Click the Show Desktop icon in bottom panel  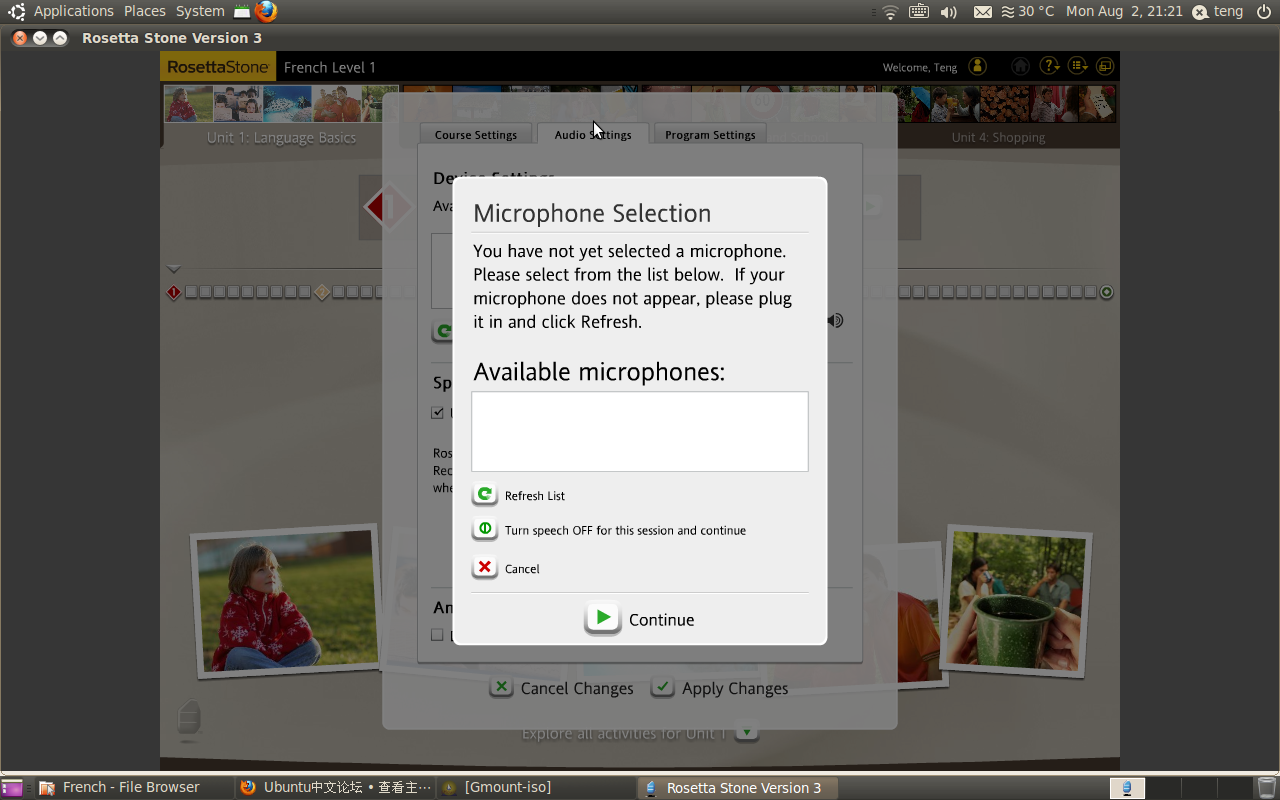[12, 788]
